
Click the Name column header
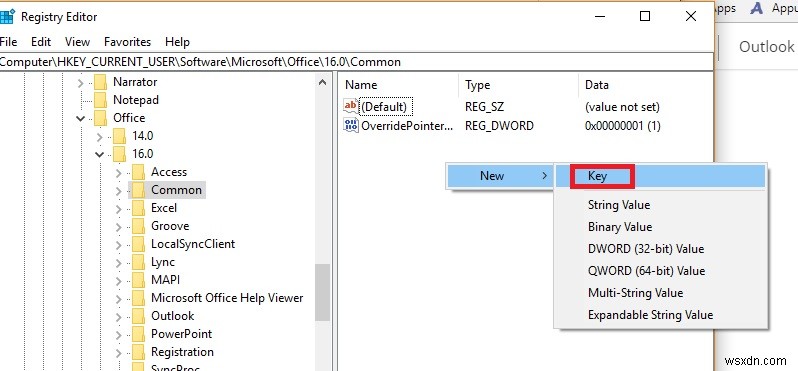click(x=399, y=85)
